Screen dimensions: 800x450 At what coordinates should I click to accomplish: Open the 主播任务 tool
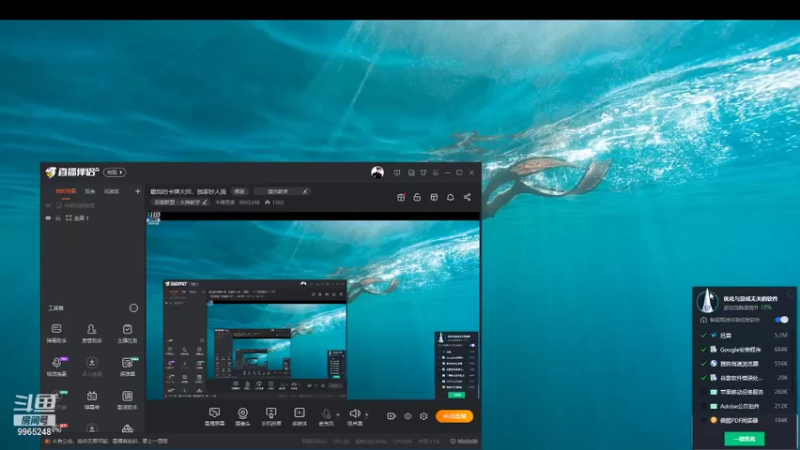(x=127, y=333)
